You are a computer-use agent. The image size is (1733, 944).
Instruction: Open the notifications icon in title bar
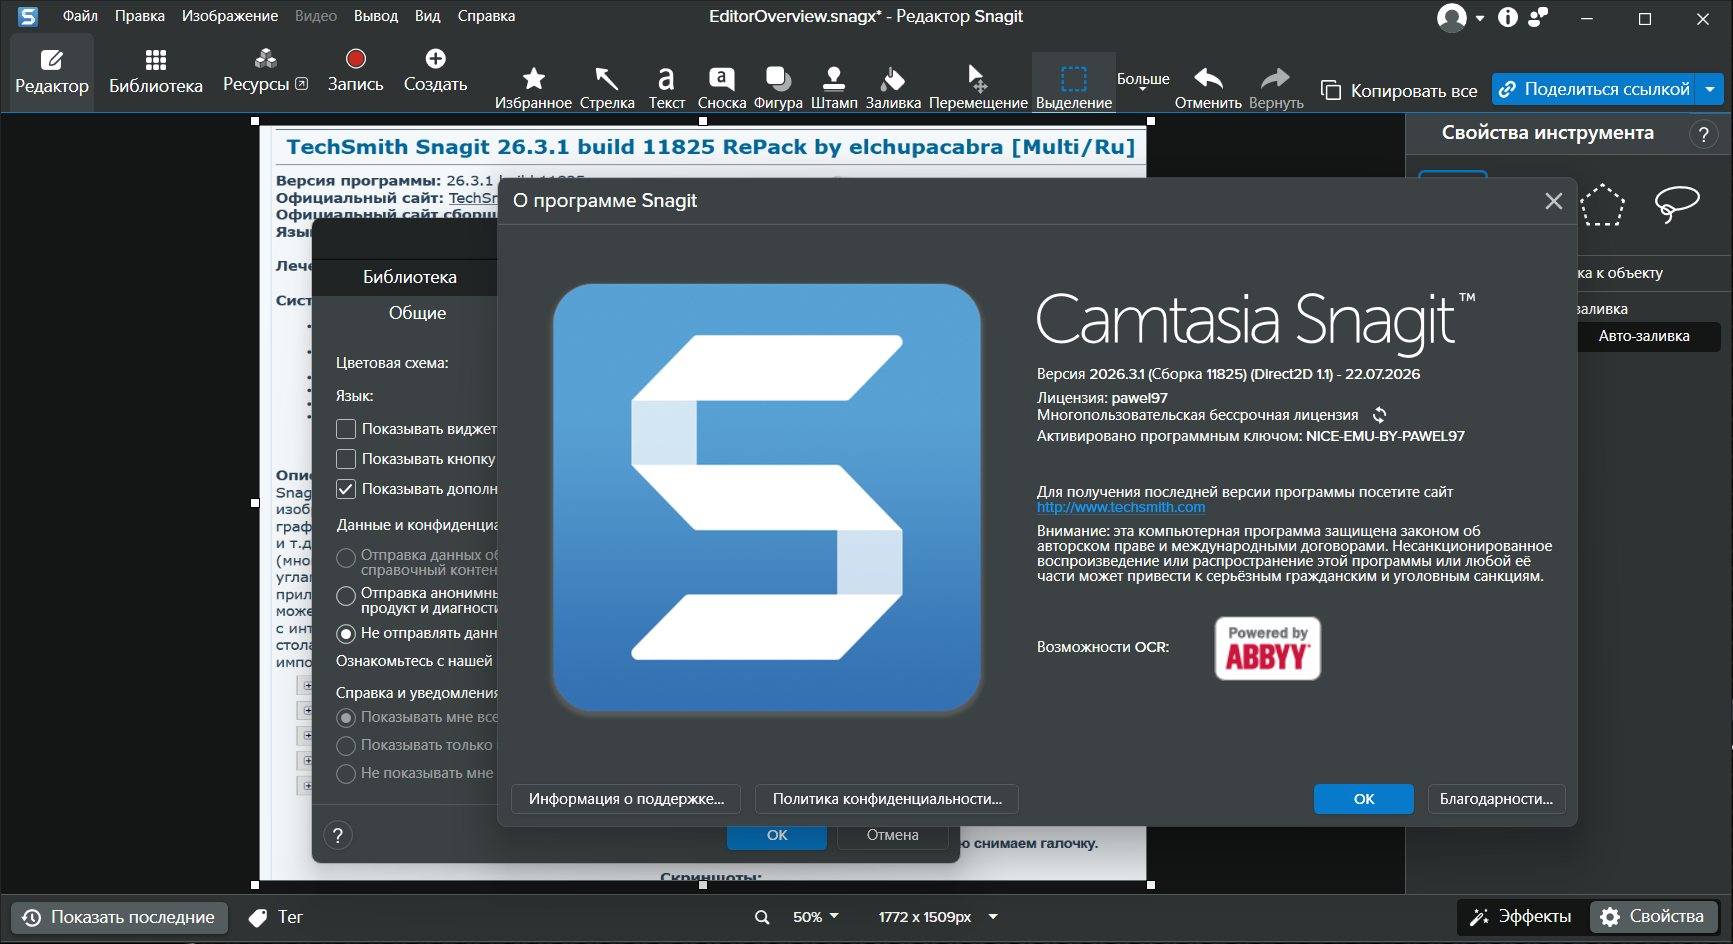pos(1538,17)
